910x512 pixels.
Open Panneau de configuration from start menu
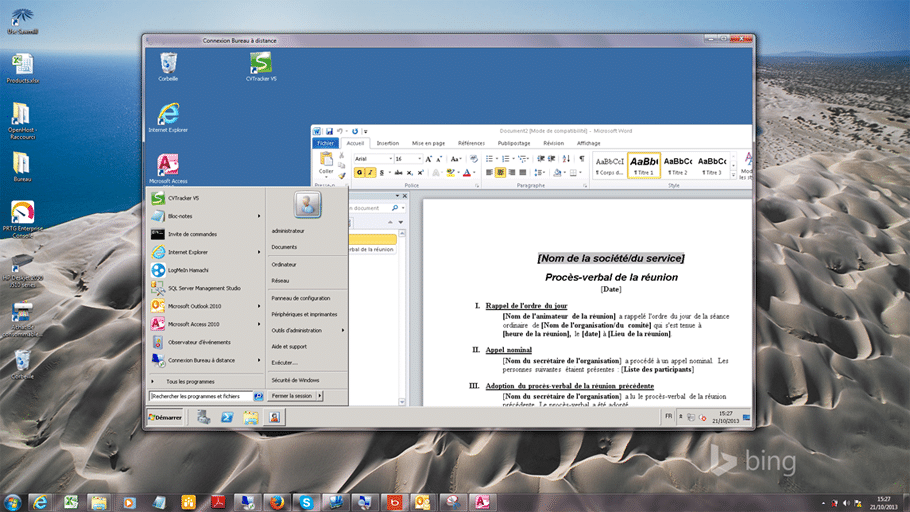[301, 298]
